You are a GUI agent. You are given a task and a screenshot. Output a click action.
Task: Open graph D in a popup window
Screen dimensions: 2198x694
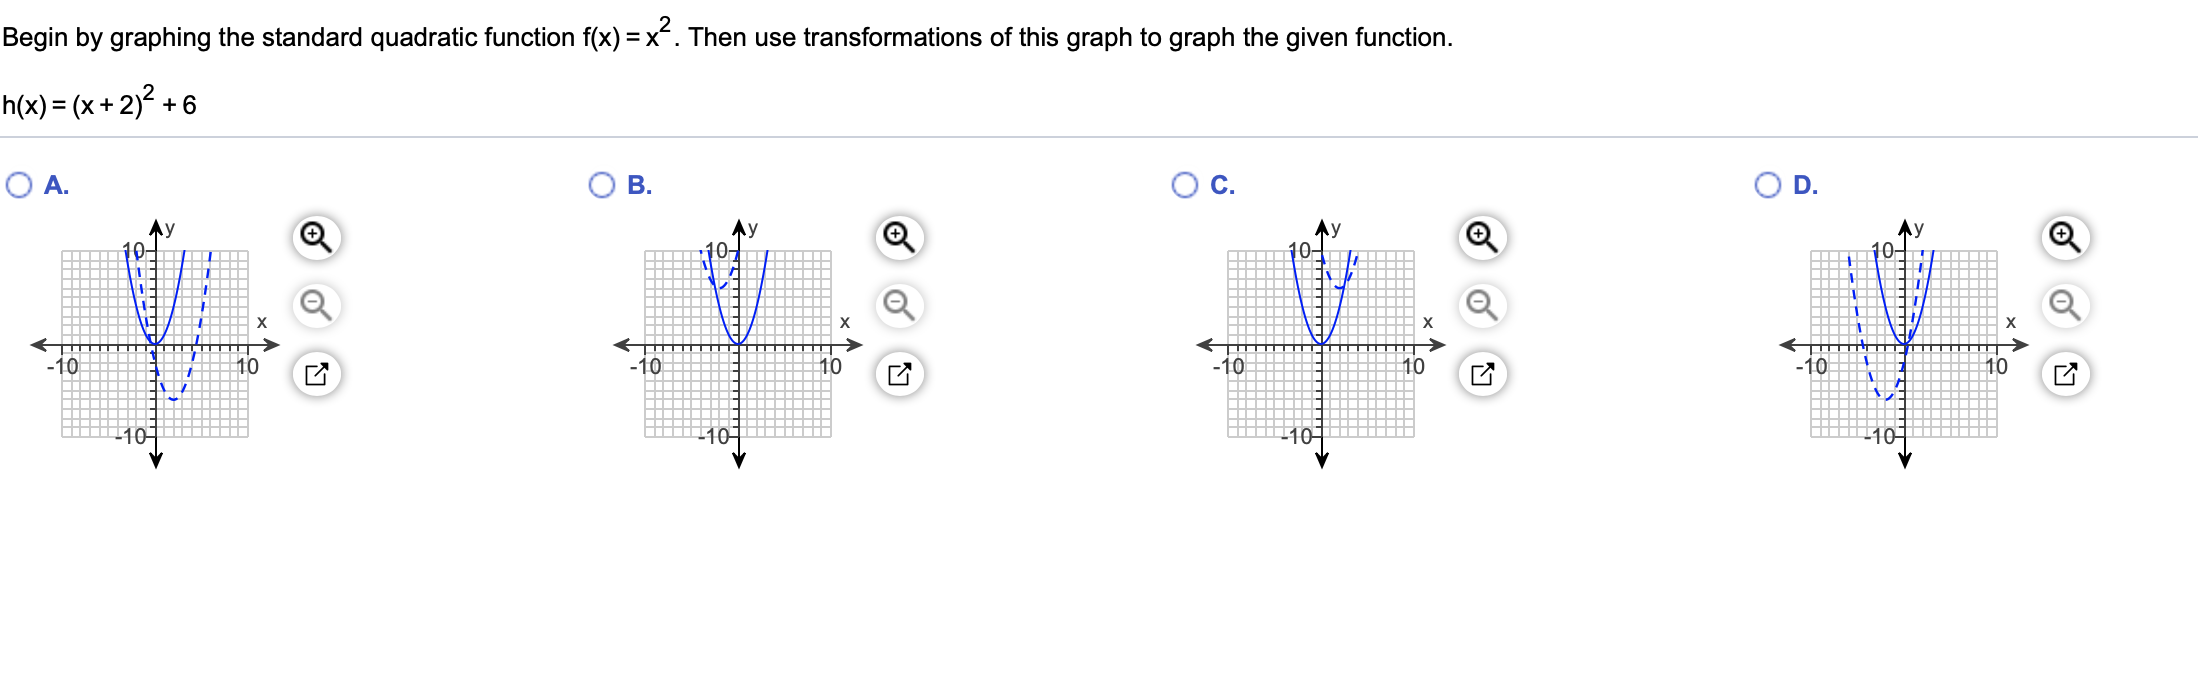[x=2065, y=374]
